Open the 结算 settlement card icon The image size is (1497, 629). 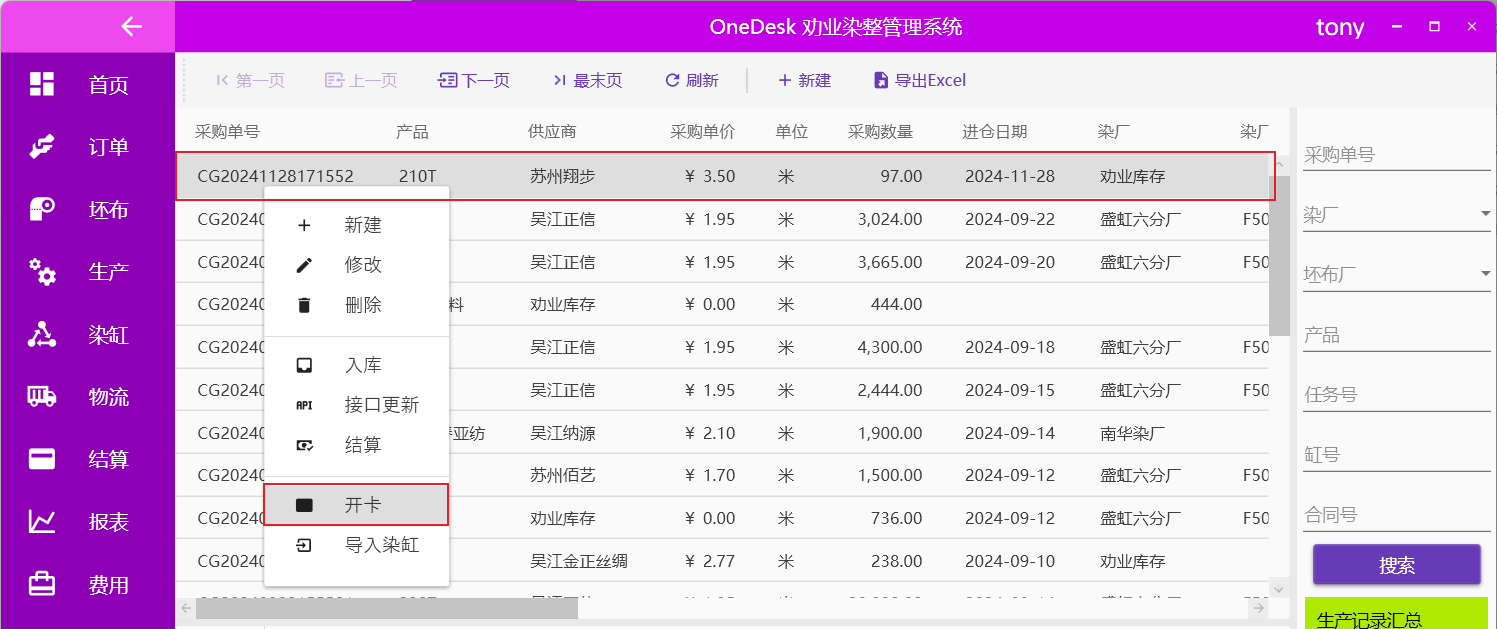tap(42, 459)
